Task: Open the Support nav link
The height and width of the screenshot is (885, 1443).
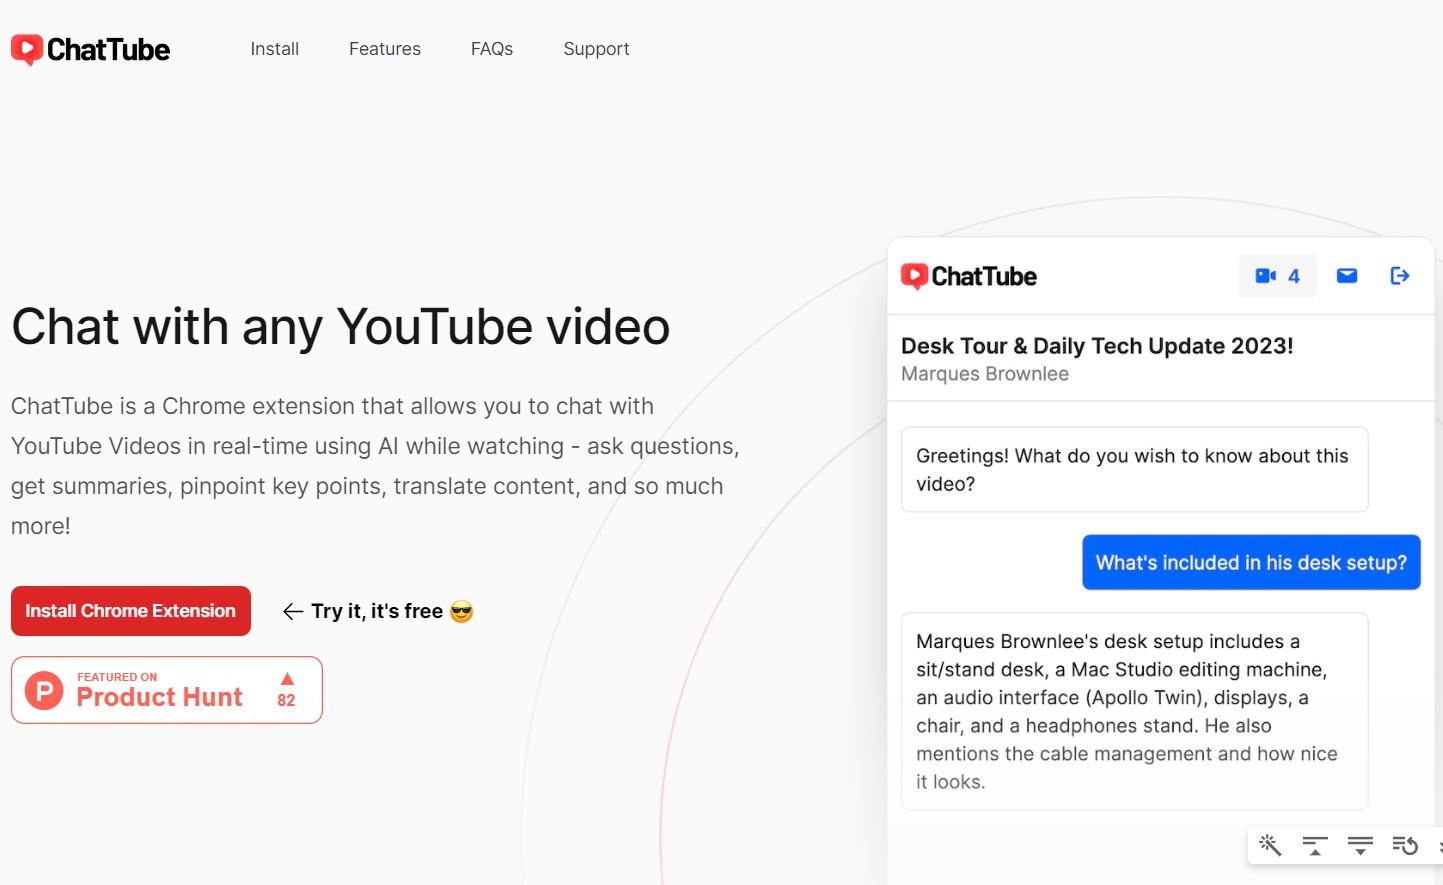Action: [596, 49]
